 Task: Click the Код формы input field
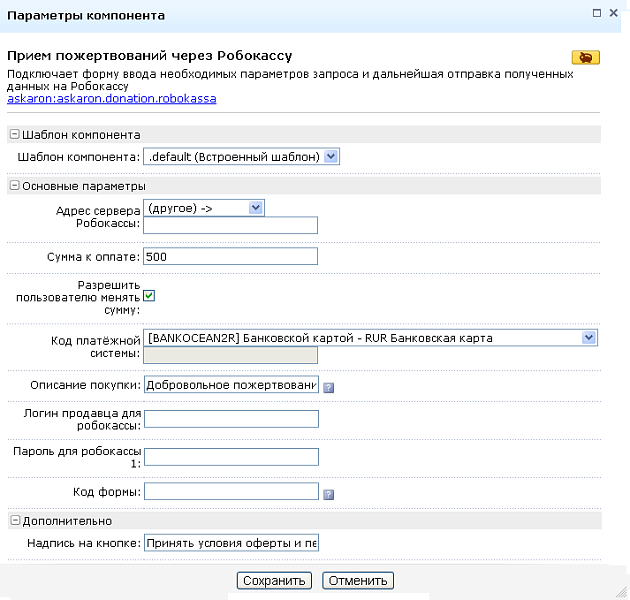click(231, 492)
